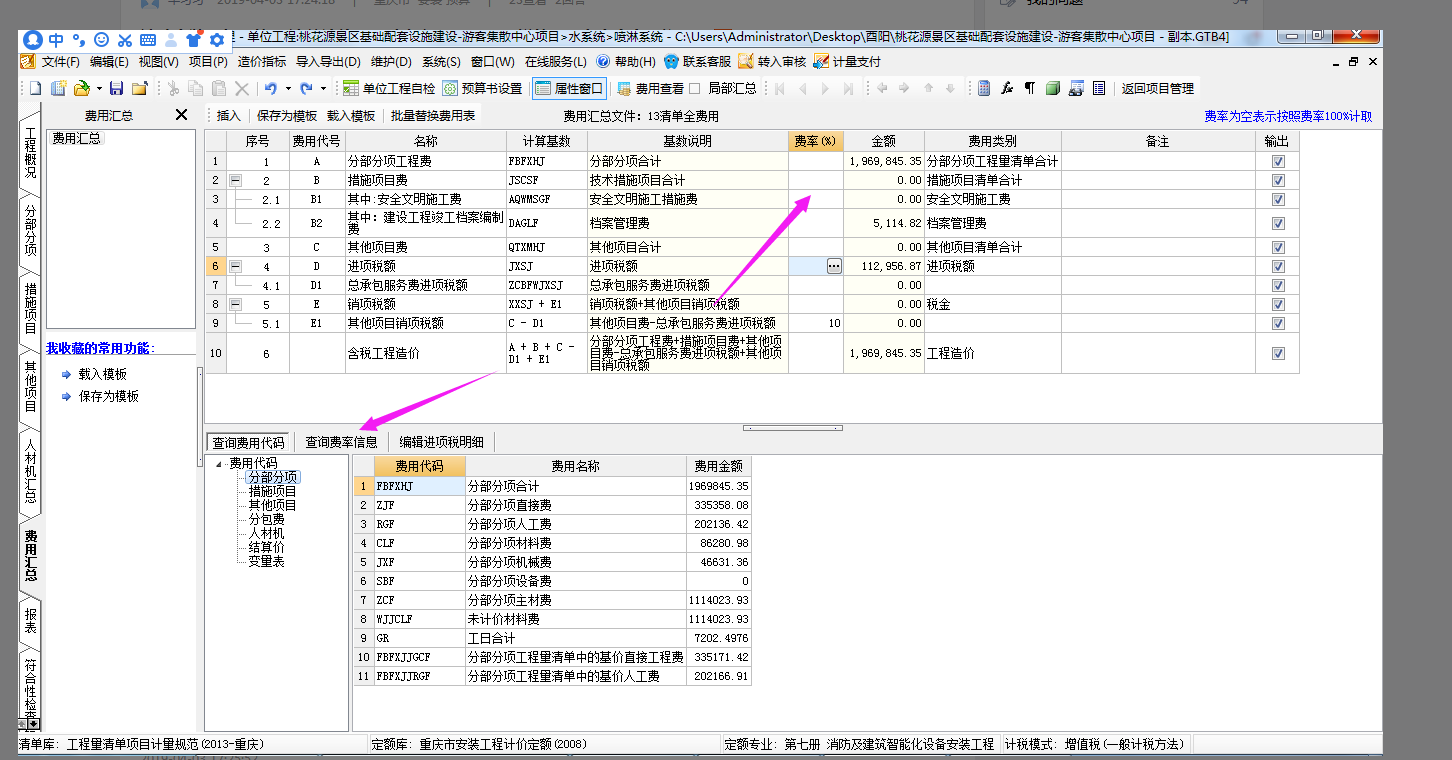Click the 转入审核 icon button
The width and height of the screenshot is (1452, 760).
[x=773, y=62]
